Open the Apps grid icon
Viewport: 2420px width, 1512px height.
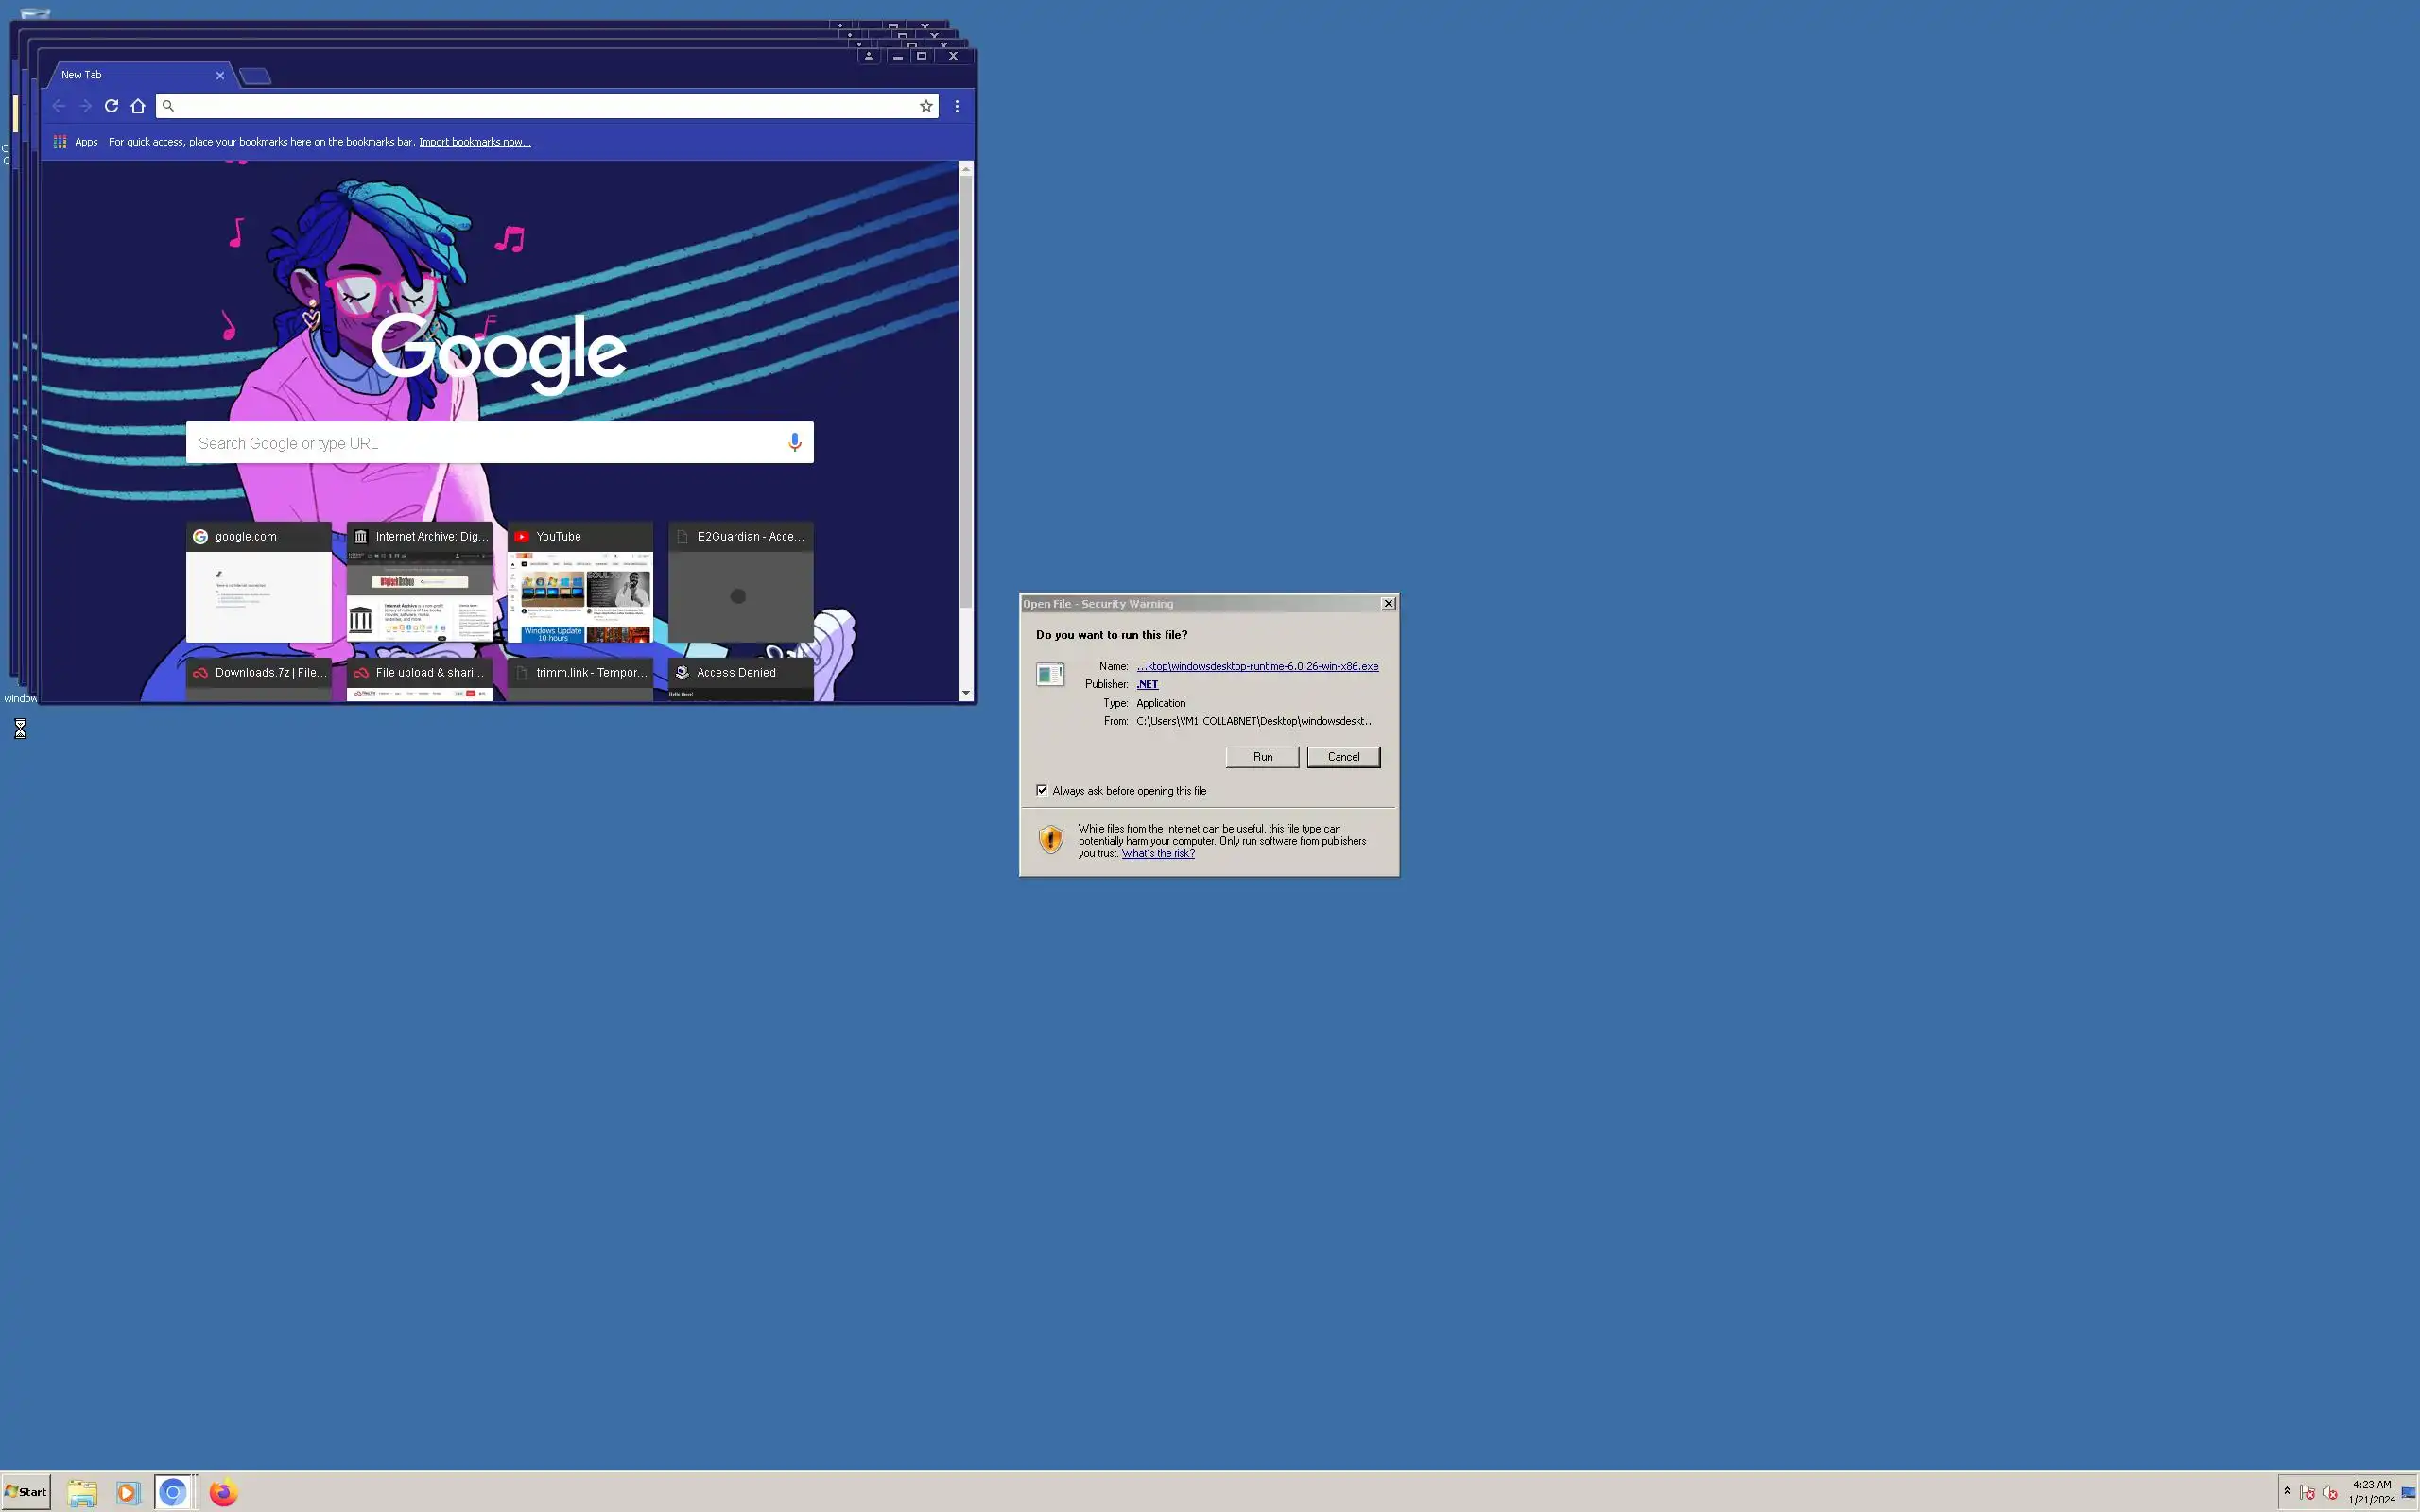tap(60, 142)
